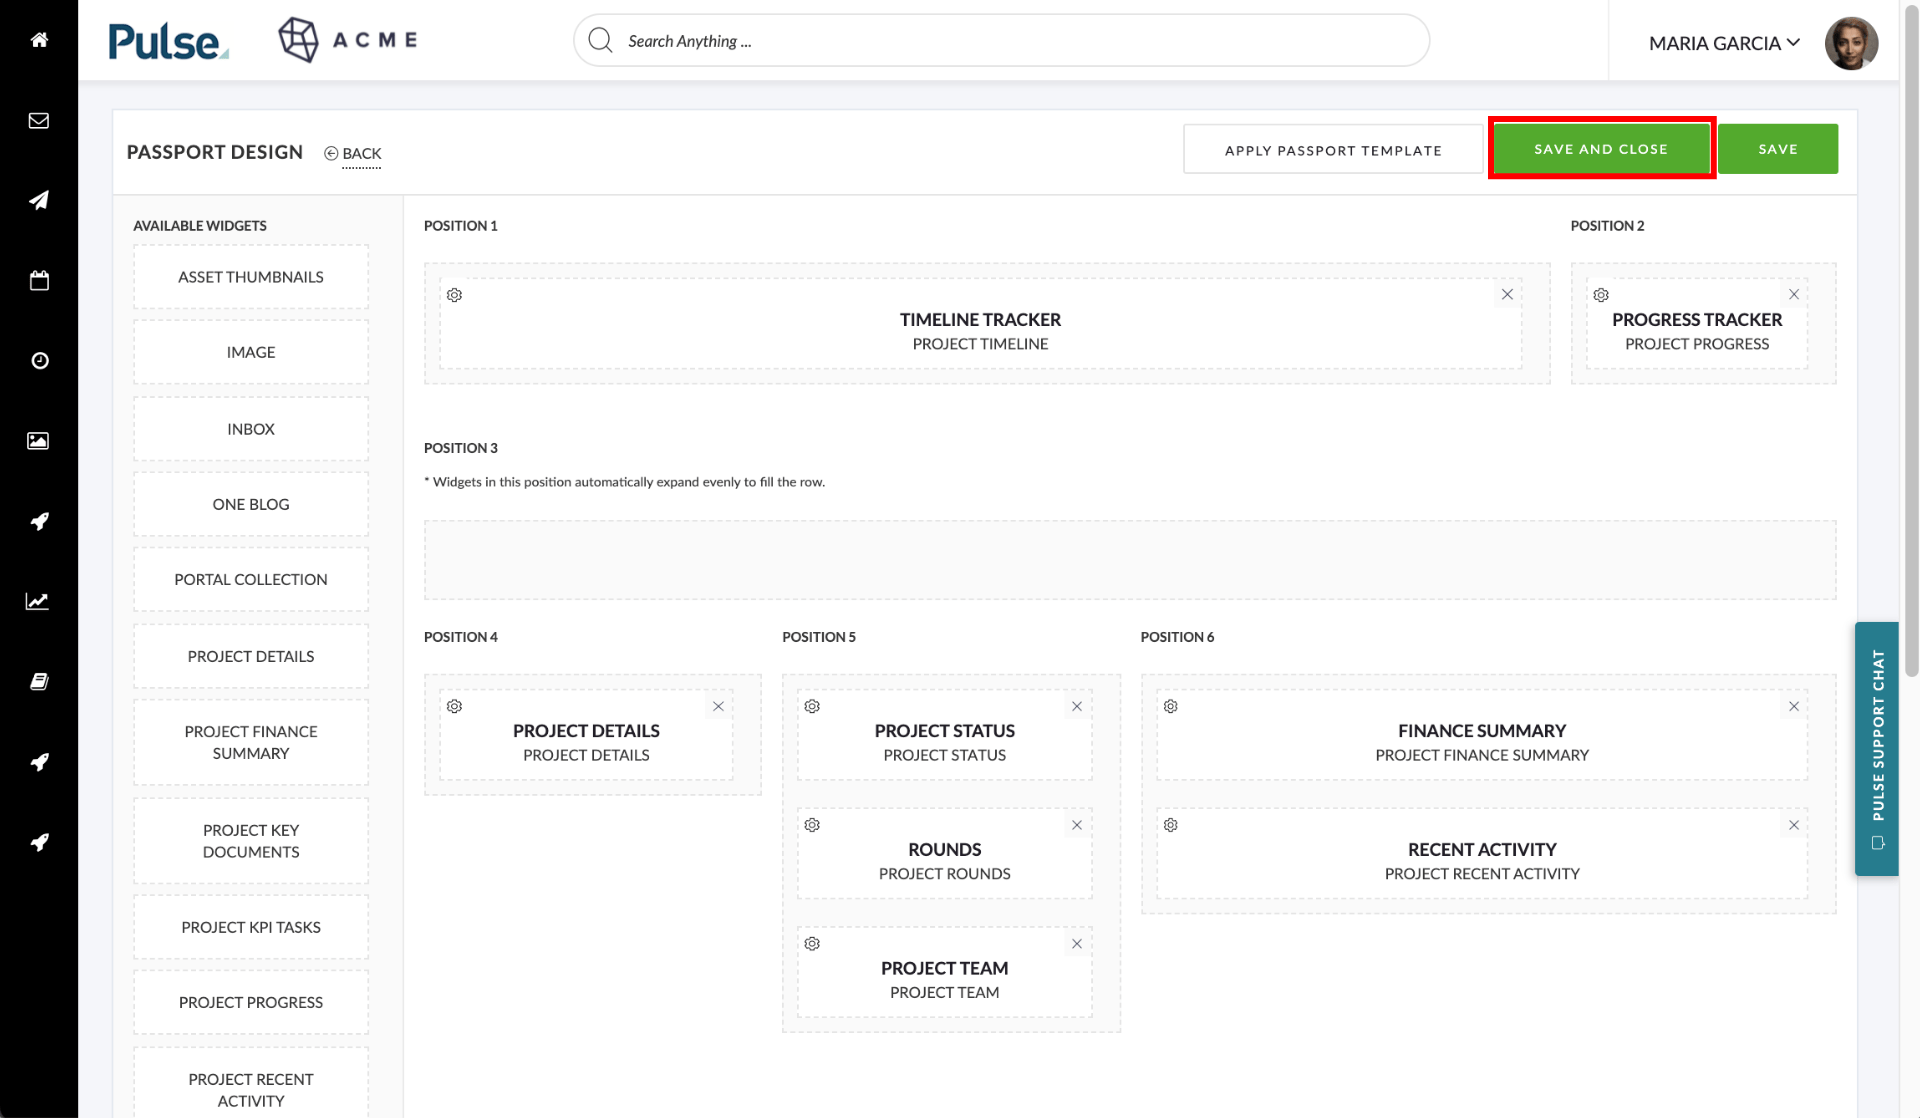Image resolution: width=1920 pixels, height=1118 pixels.
Task: Open the Pulse Support Chat tab
Action: 1877,749
